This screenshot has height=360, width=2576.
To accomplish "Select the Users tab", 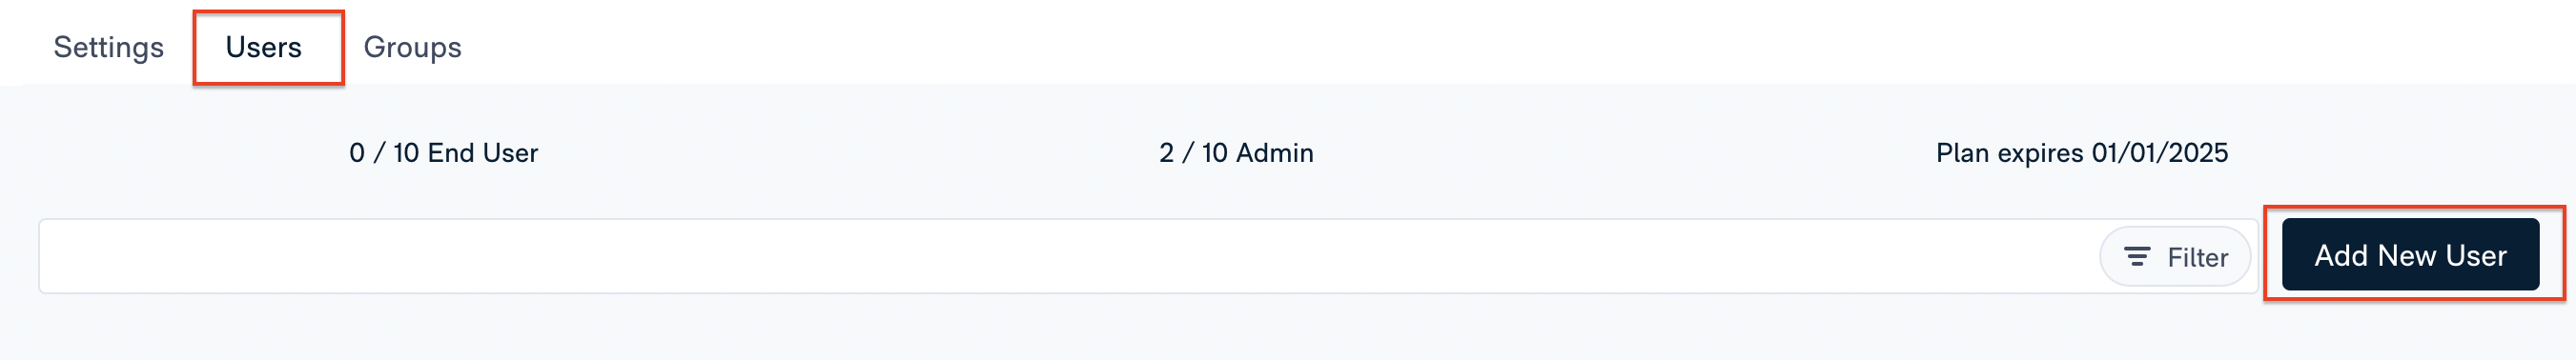I will coord(264,47).
